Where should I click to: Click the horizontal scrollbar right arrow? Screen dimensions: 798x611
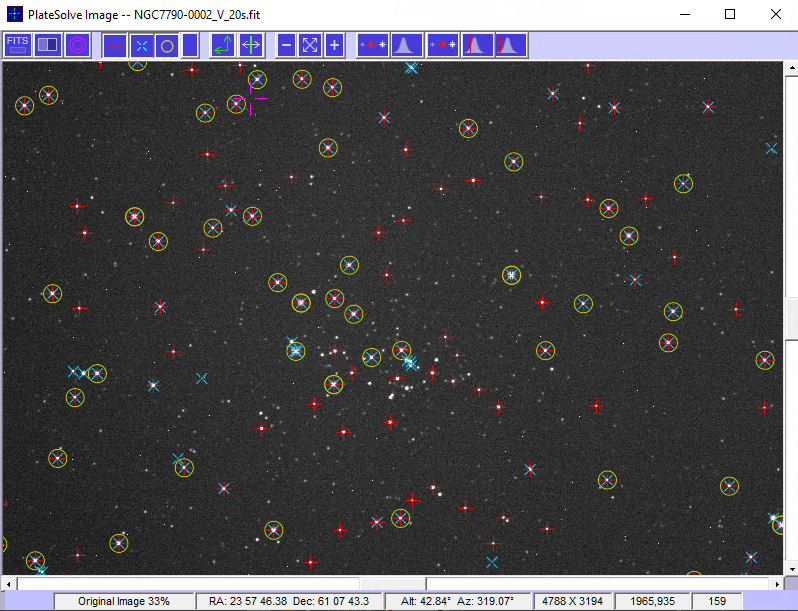pyautogui.click(x=778, y=583)
